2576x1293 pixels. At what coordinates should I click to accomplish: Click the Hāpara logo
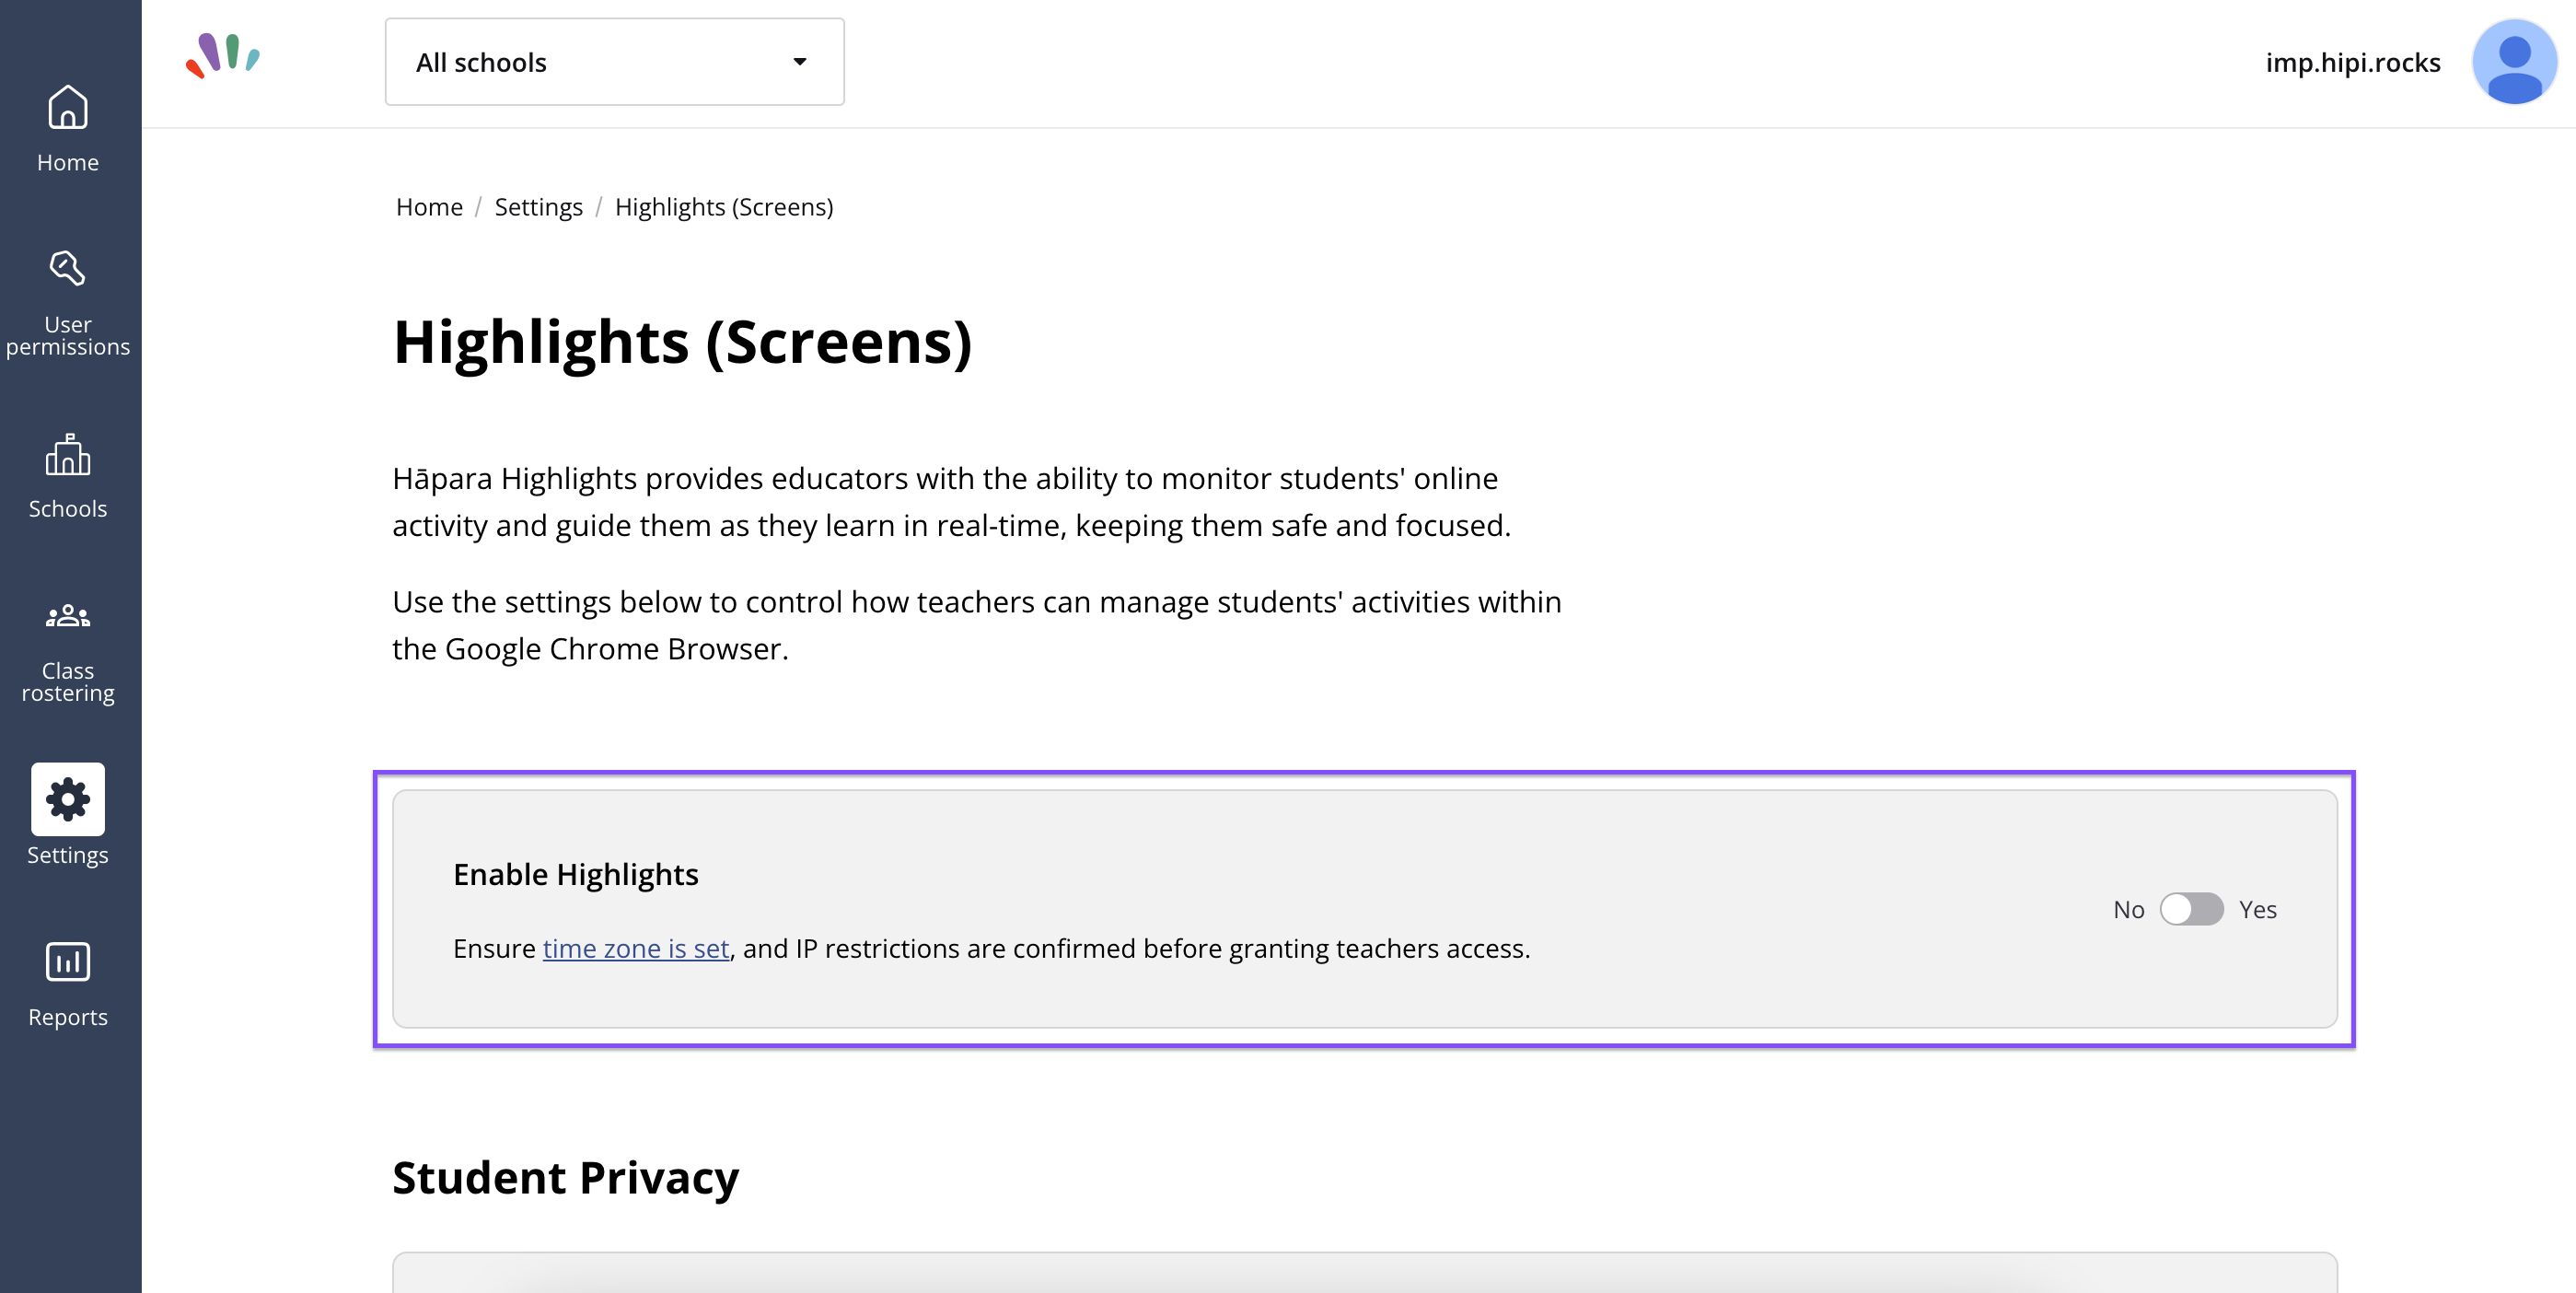(x=222, y=56)
